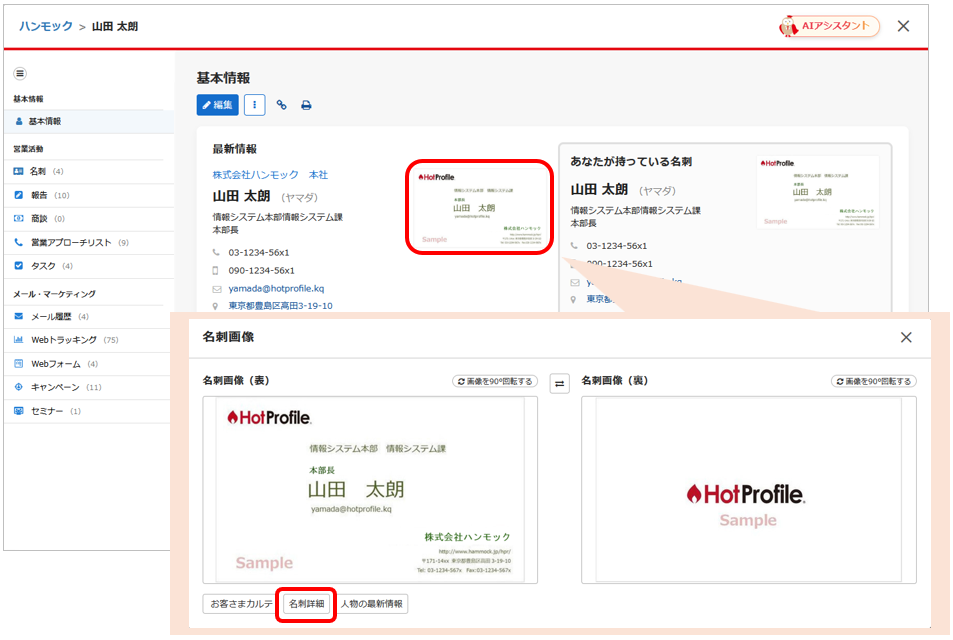Click the 山田 太朗 name in 最新情報
The image size is (953, 640).
click(241, 196)
